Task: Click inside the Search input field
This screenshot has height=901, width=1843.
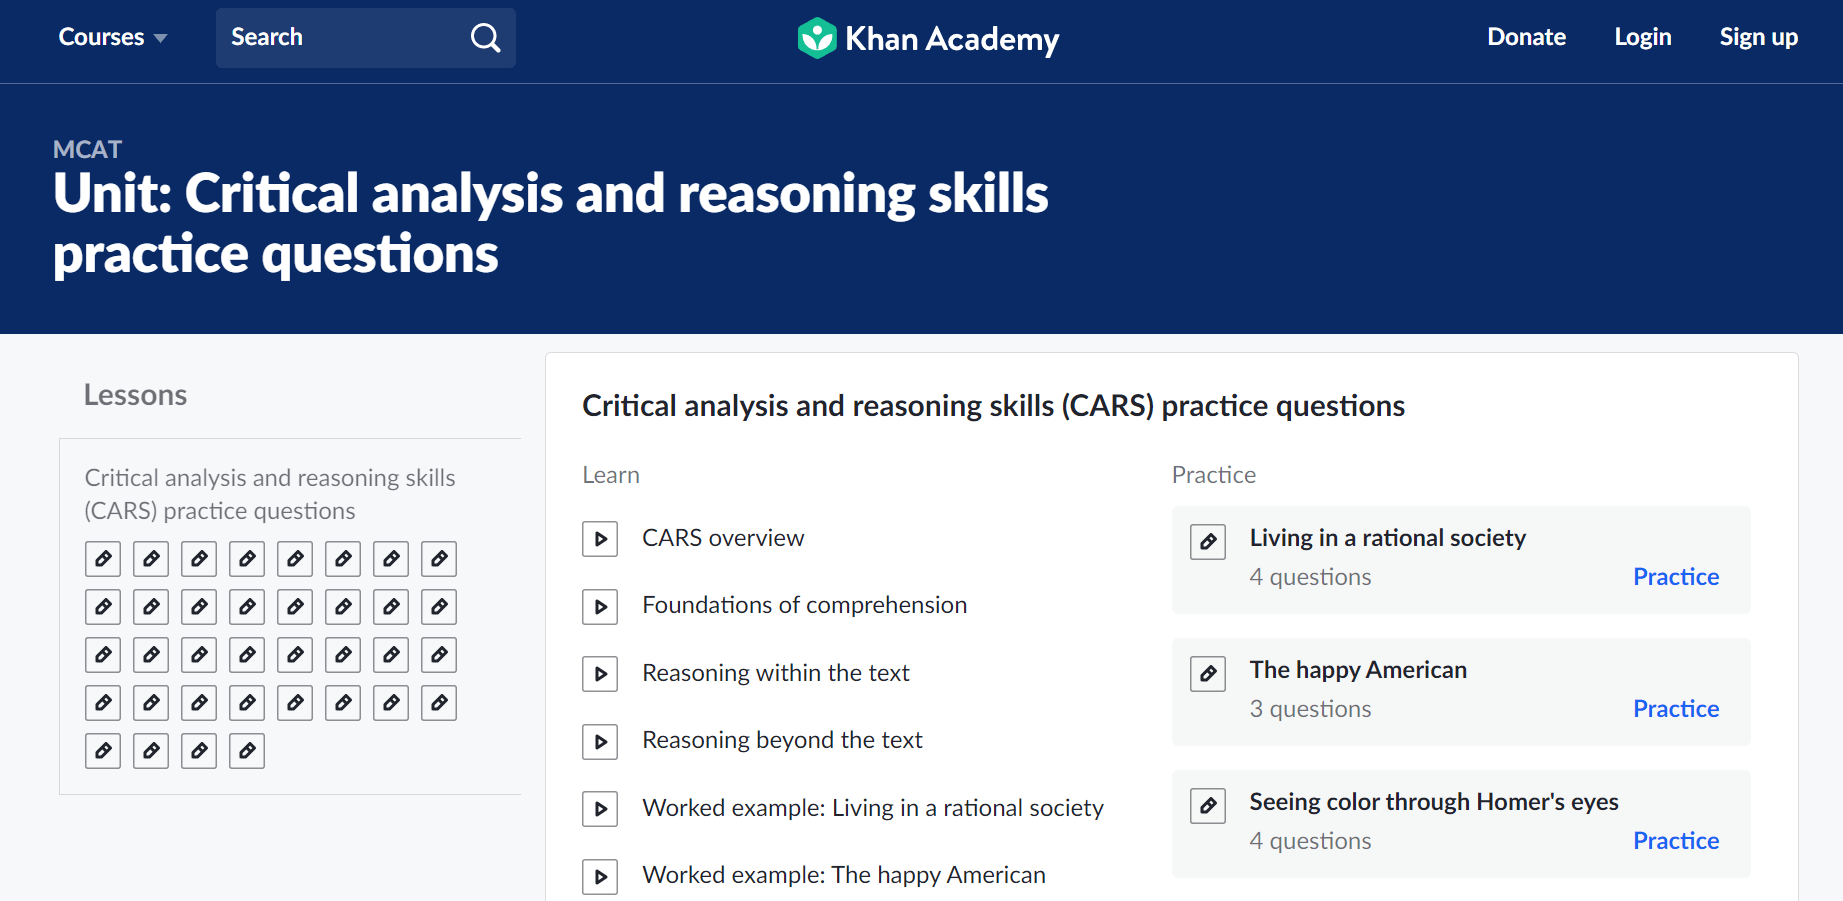Action: pos(330,37)
